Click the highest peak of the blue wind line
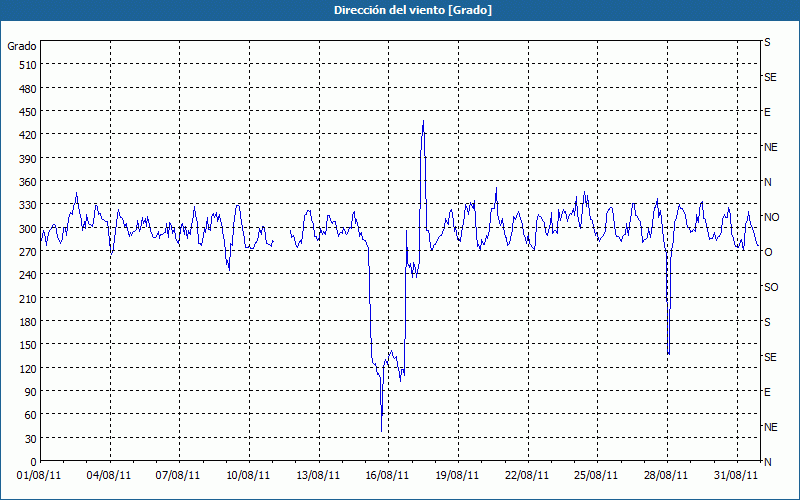The image size is (800, 500). coord(423,121)
